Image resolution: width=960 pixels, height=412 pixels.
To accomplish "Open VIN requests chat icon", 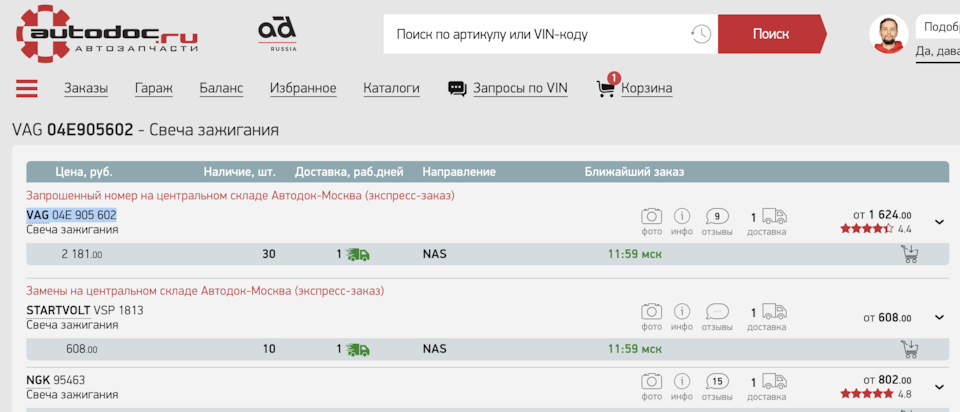I will click(457, 89).
